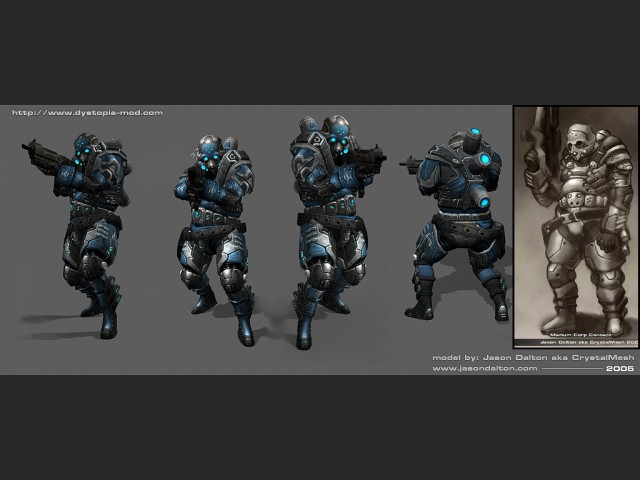
Task: Click the soldier render aiming rifle left
Action: click(x=78, y=235)
